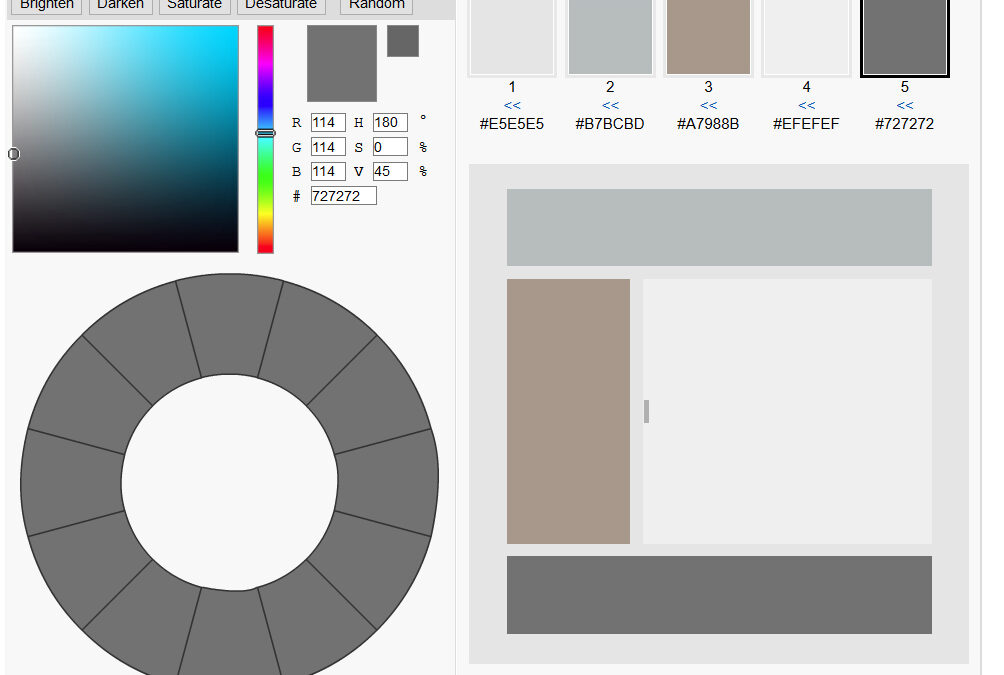Generate a Random color
Image resolution: width=1004 pixels, height=675 pixels.
point(376,5)
